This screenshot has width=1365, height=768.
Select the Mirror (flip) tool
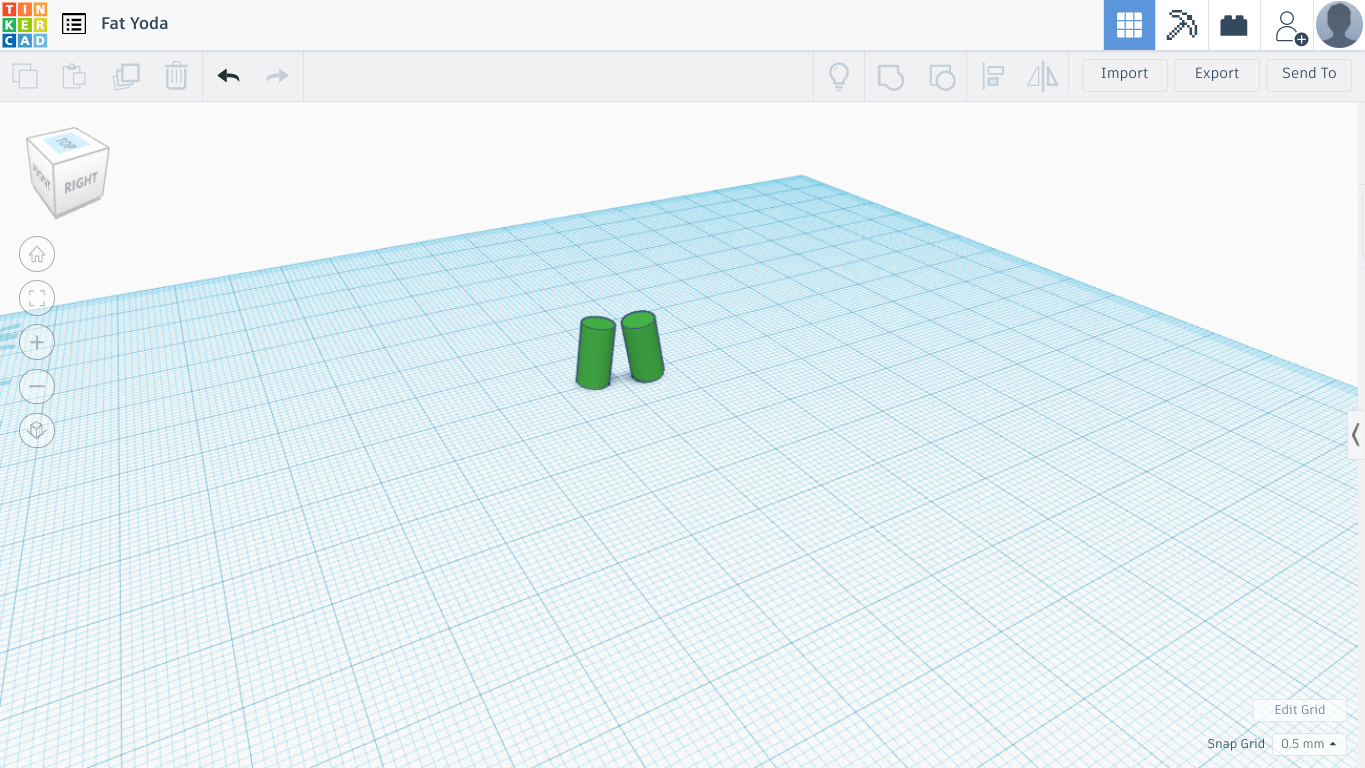(x=1042, y=75)
